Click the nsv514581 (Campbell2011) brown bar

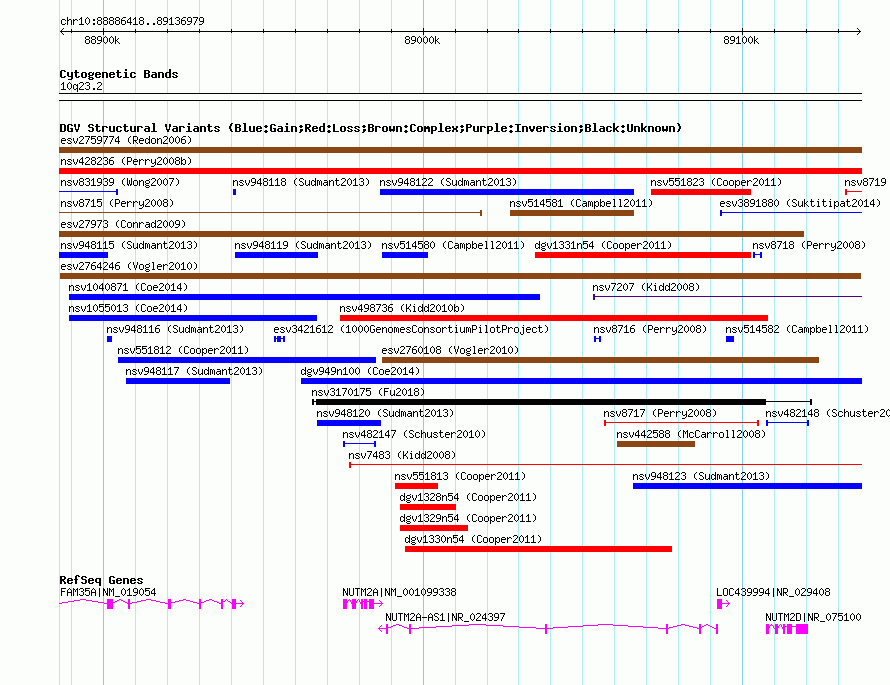pyautogui.click(x=572, y=213)
